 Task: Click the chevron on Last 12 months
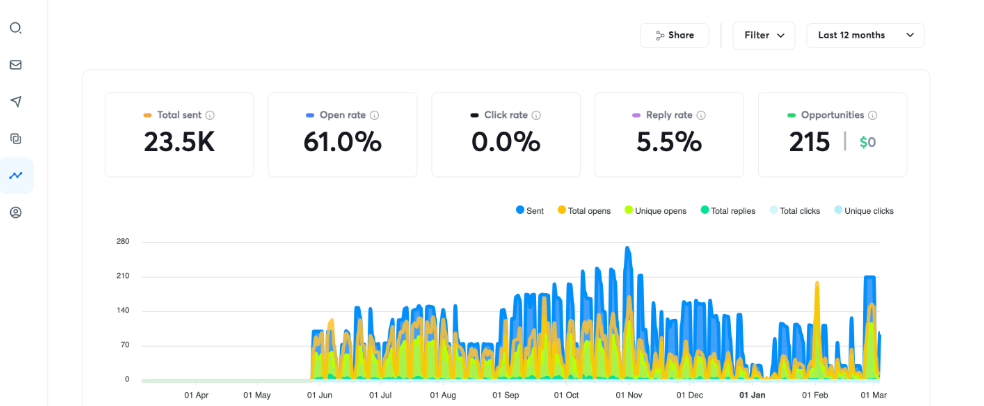(x=910, y=35)
